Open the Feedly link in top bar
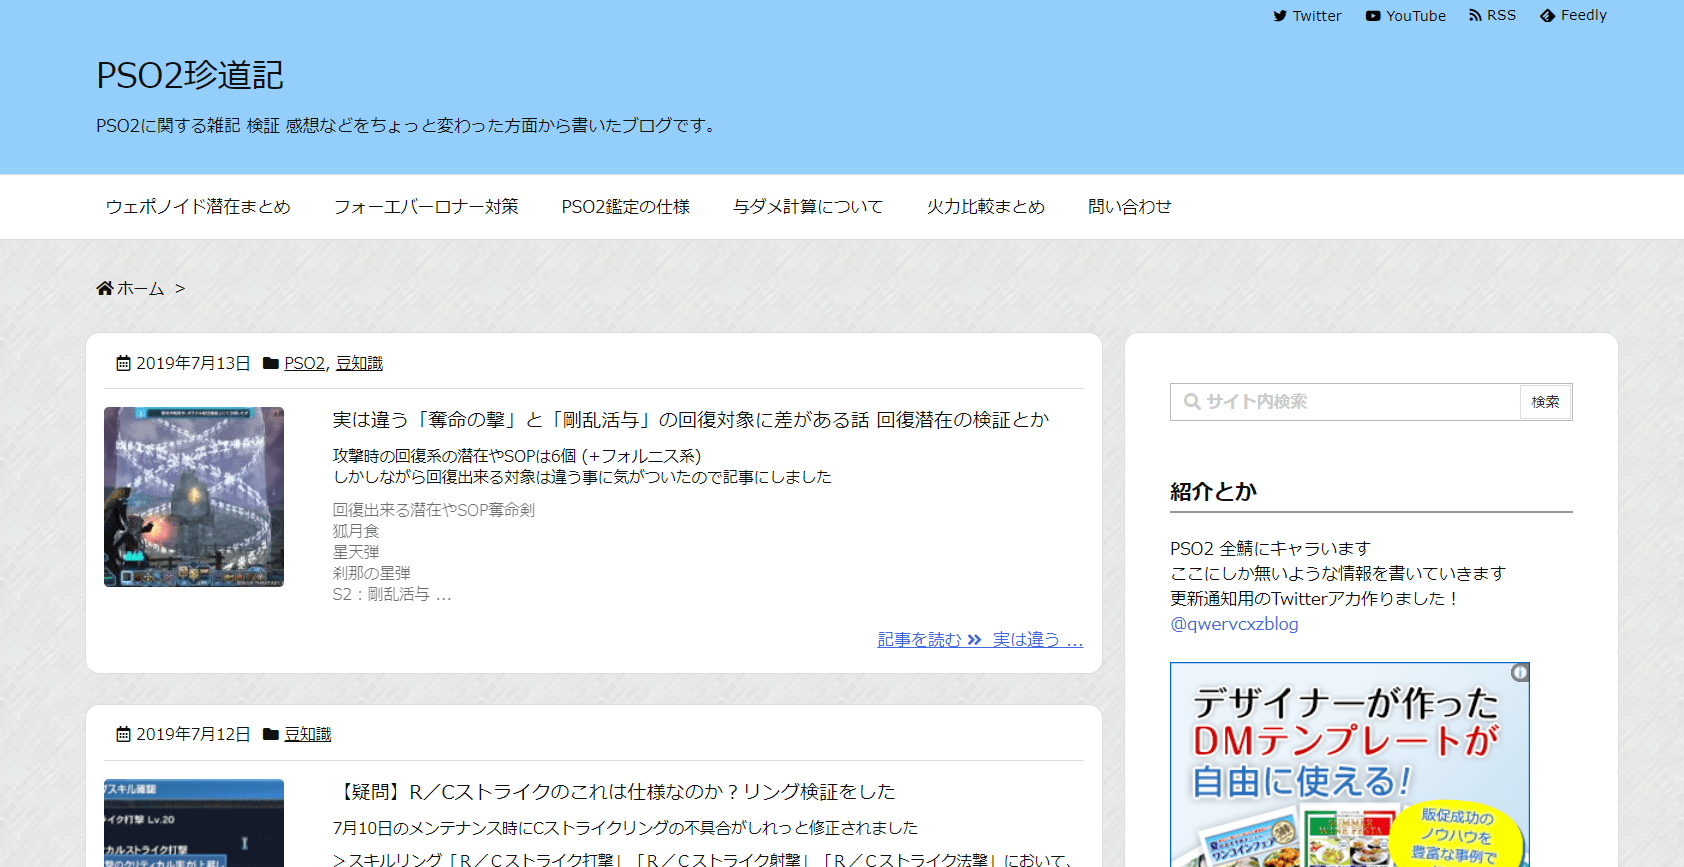1684x867 pixels. (x=1573, y=15)
